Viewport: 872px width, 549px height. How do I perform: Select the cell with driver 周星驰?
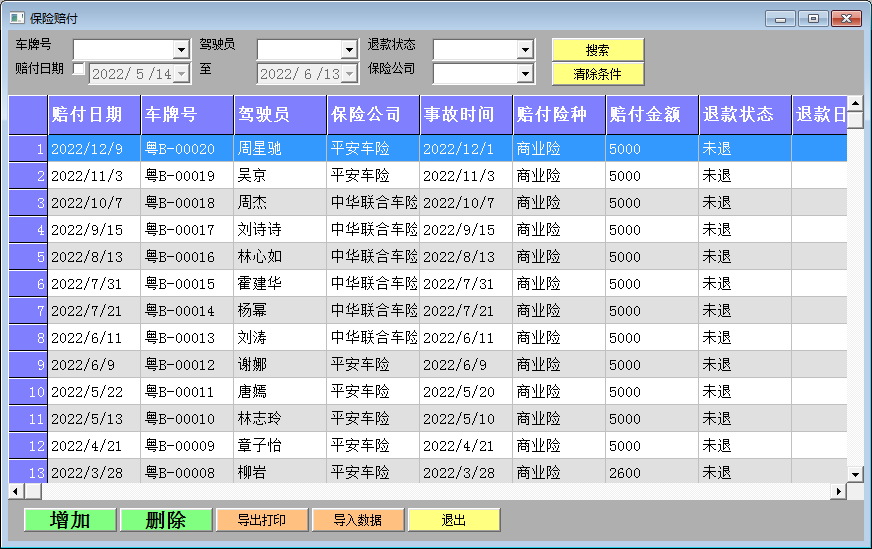(280, 149)
